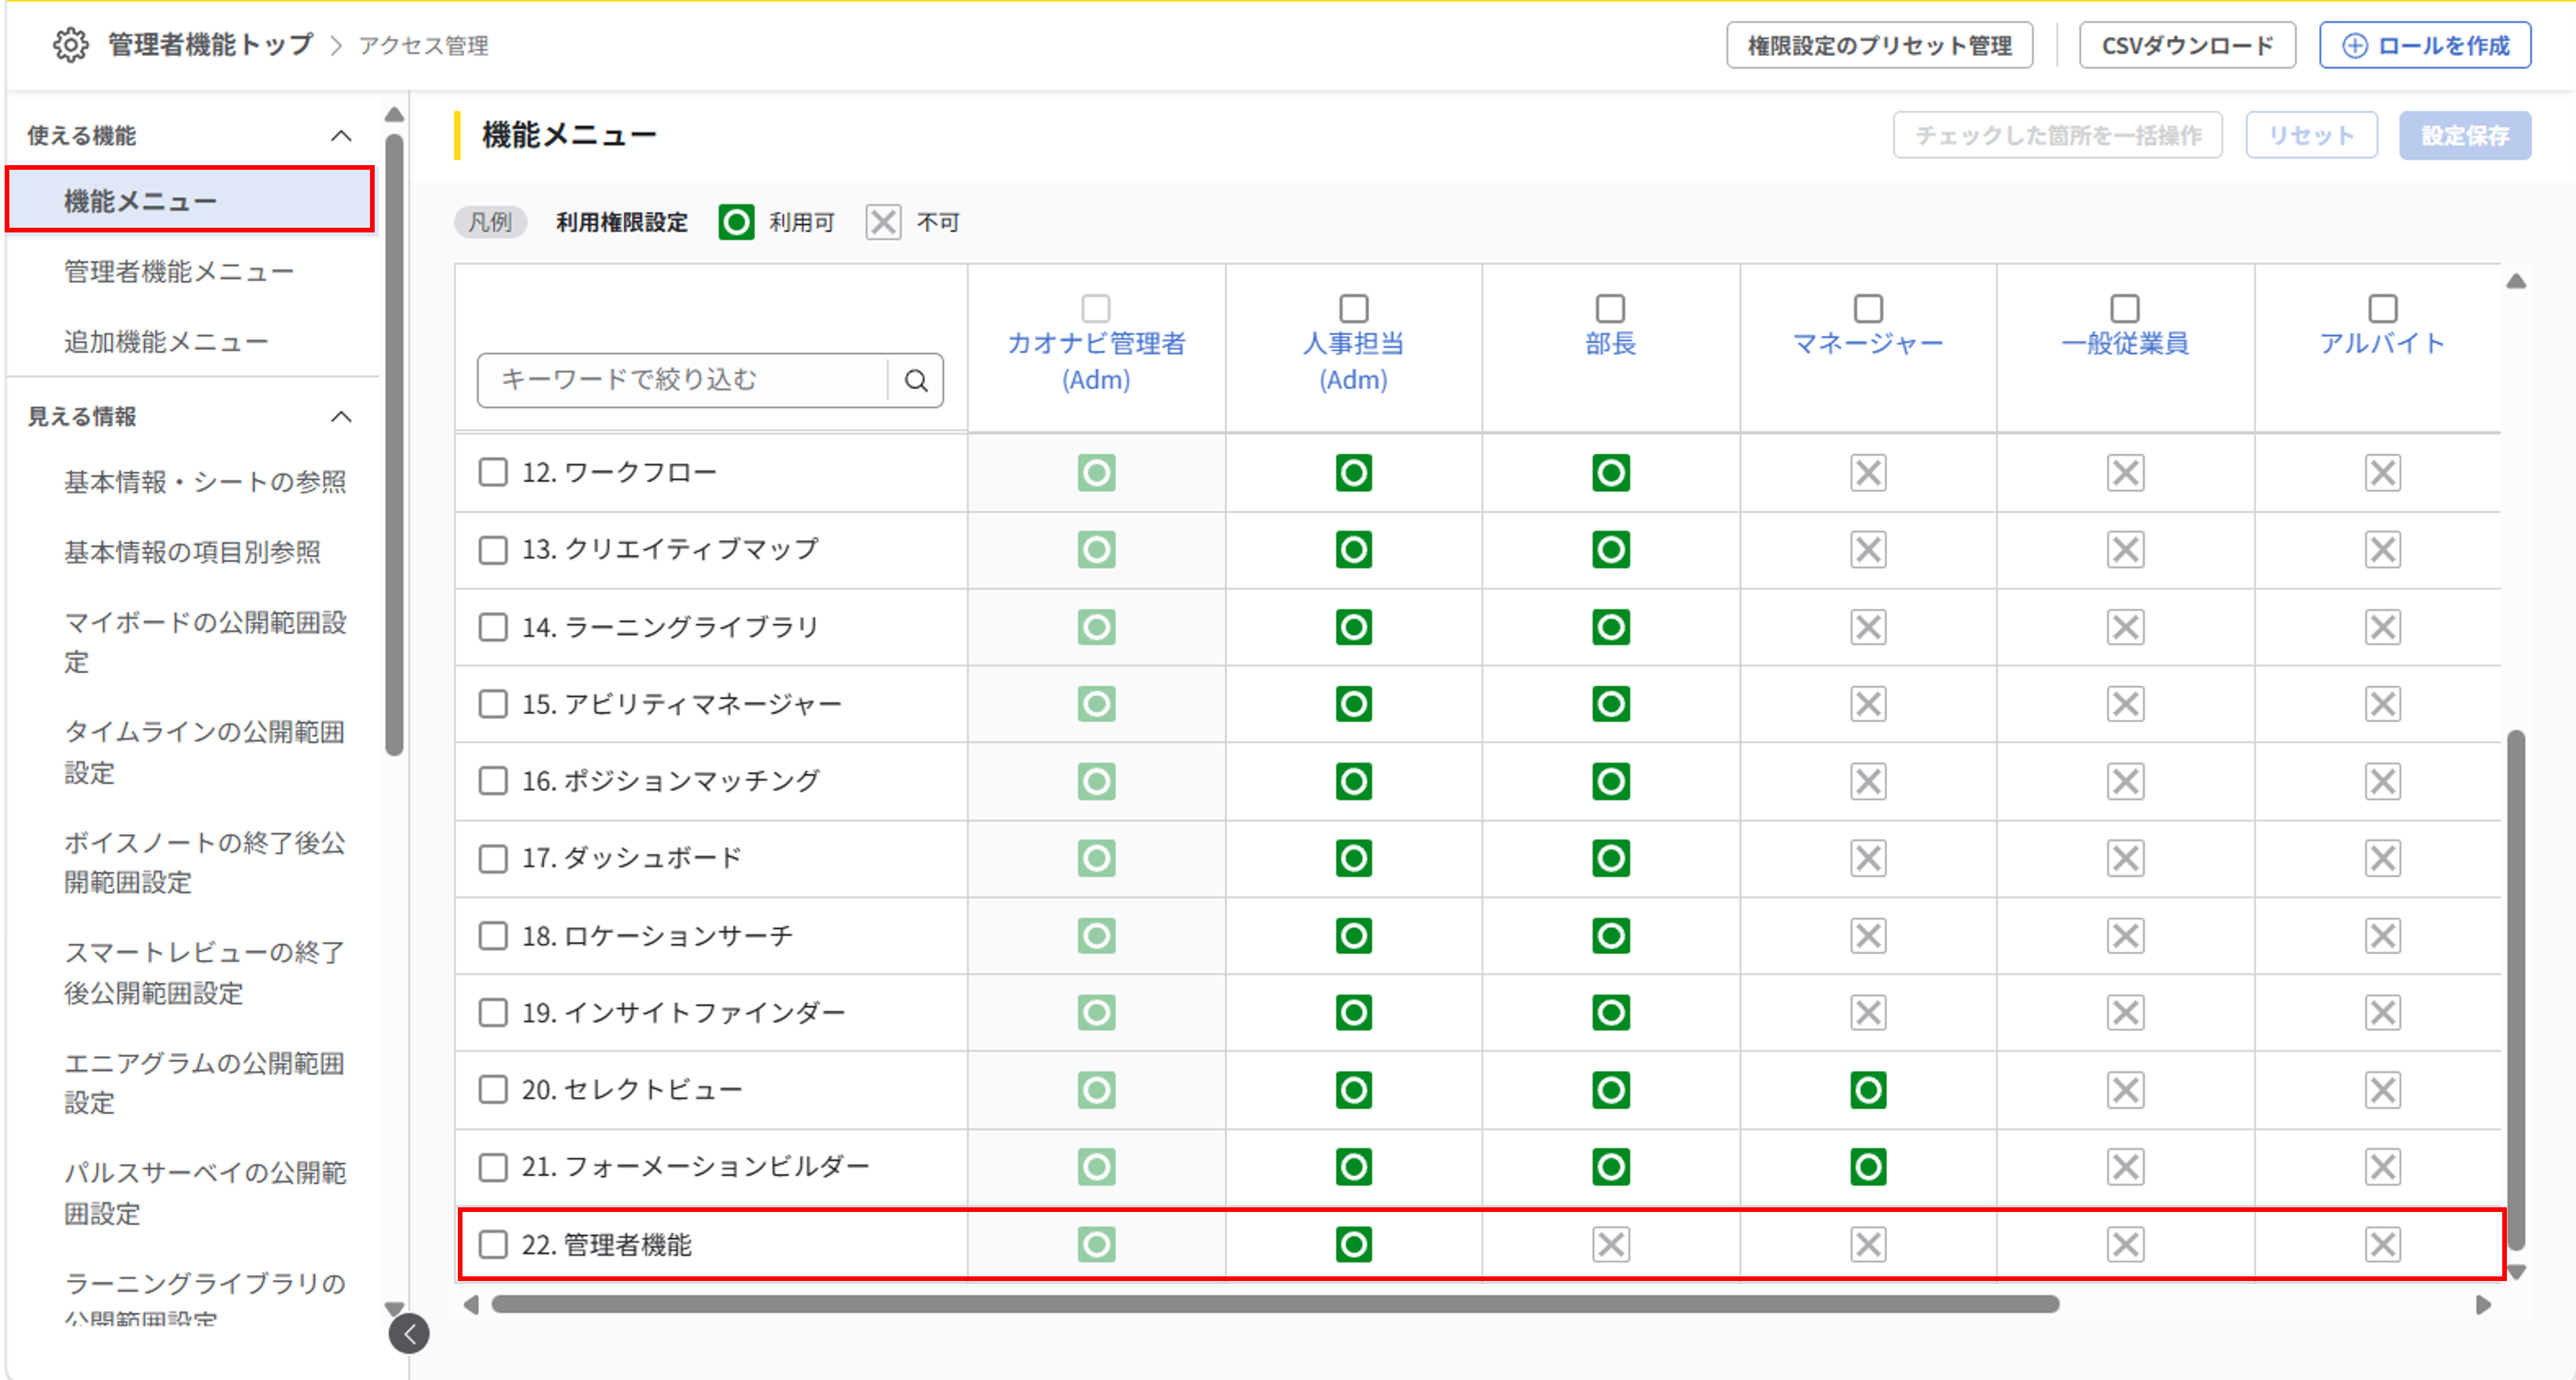The image size is (2576, 1380).
Task: Go to 管理者機能トップ breadcrumb link
Action: pos(210,45)
